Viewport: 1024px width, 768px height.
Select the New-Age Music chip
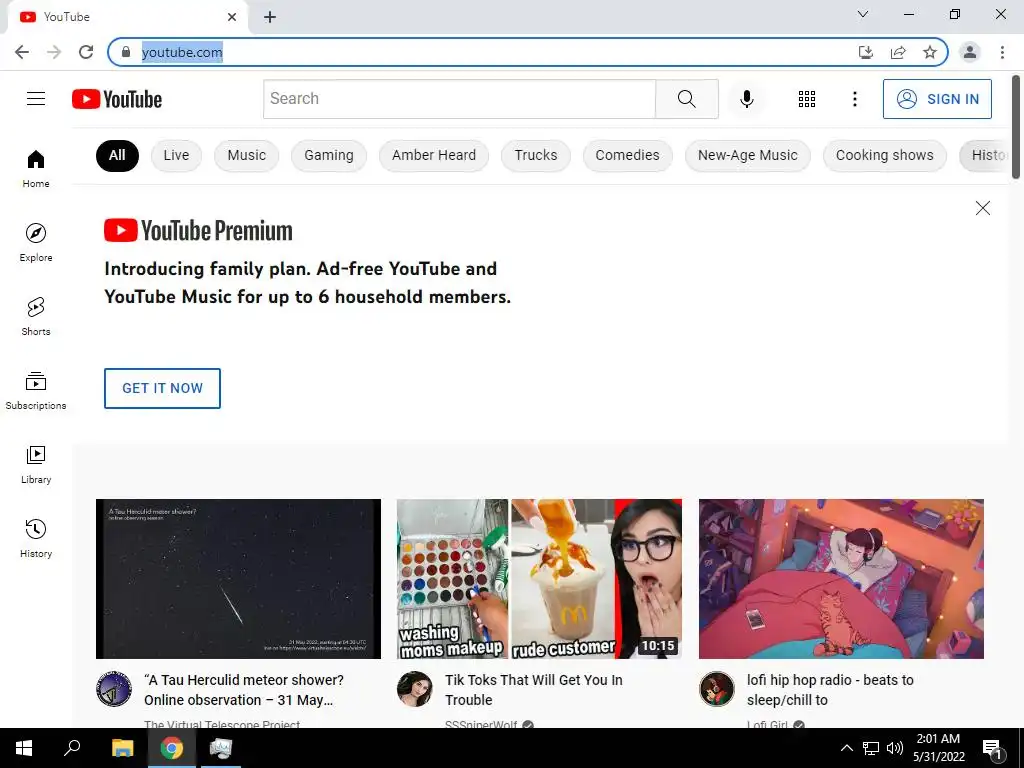click(x=747, y=155)
